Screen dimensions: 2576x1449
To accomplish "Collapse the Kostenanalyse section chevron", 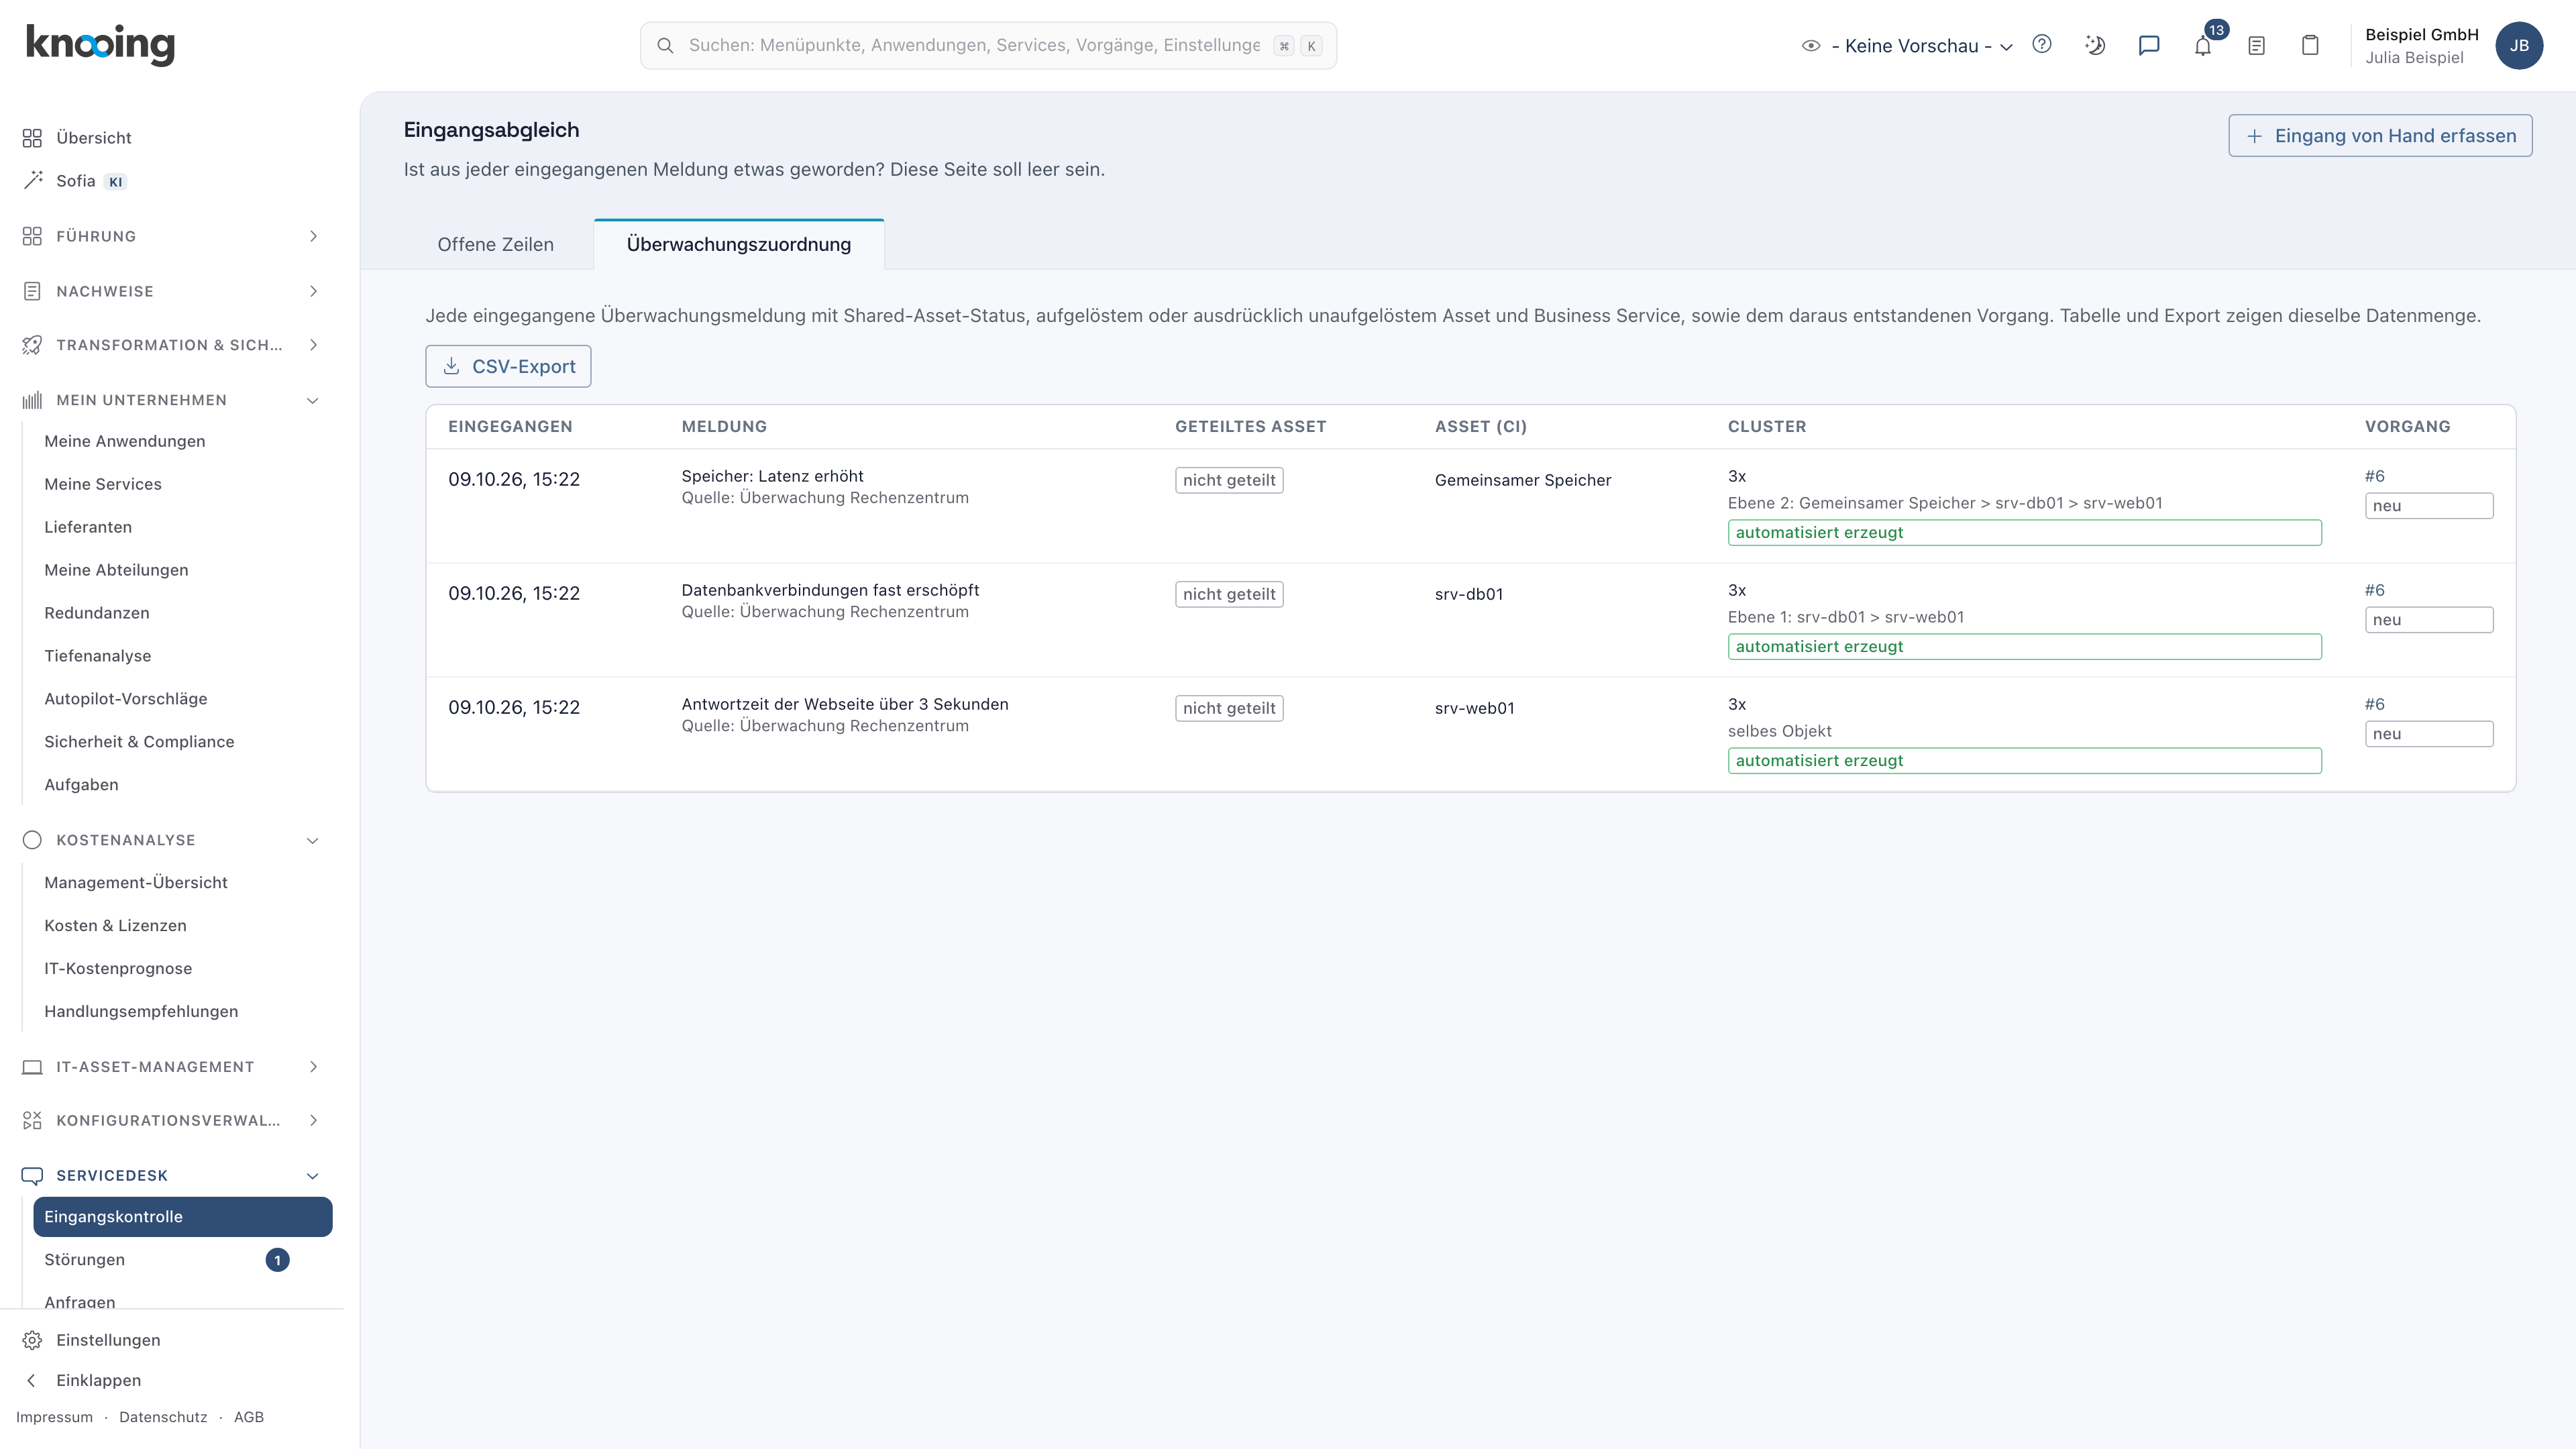I will pos(313,840).
